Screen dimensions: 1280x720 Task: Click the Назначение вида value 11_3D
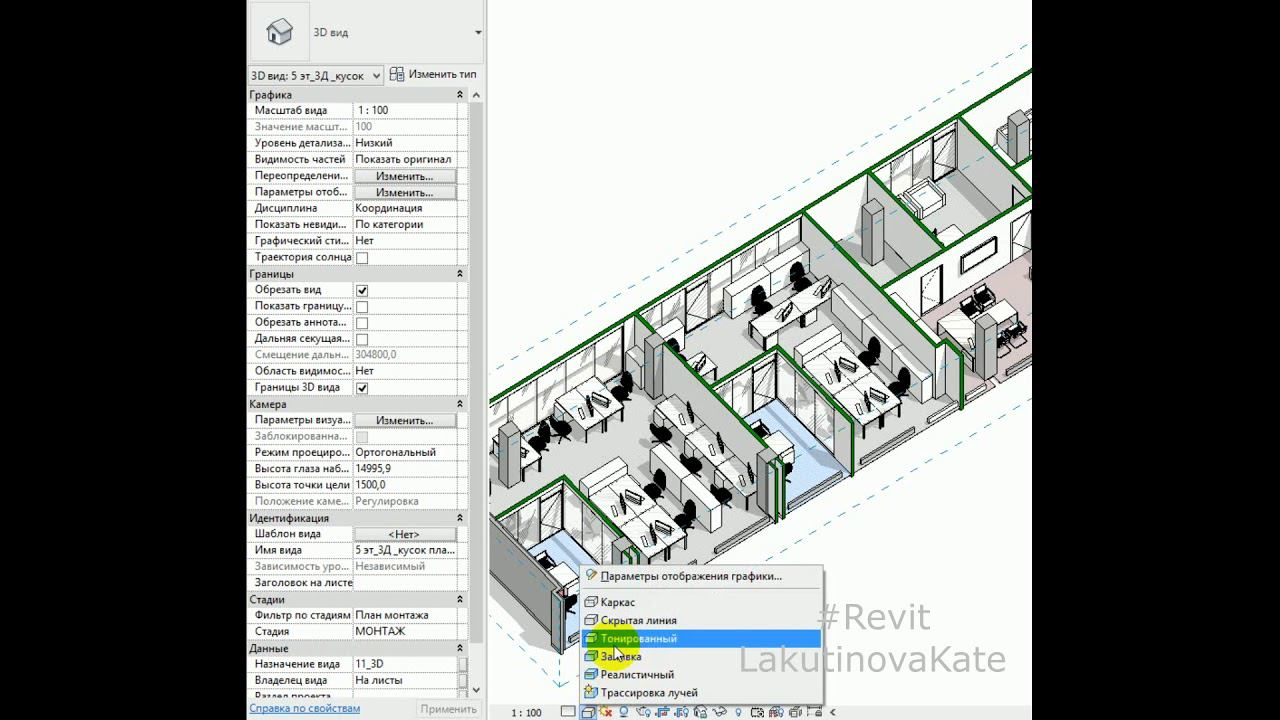coord(404,664)
